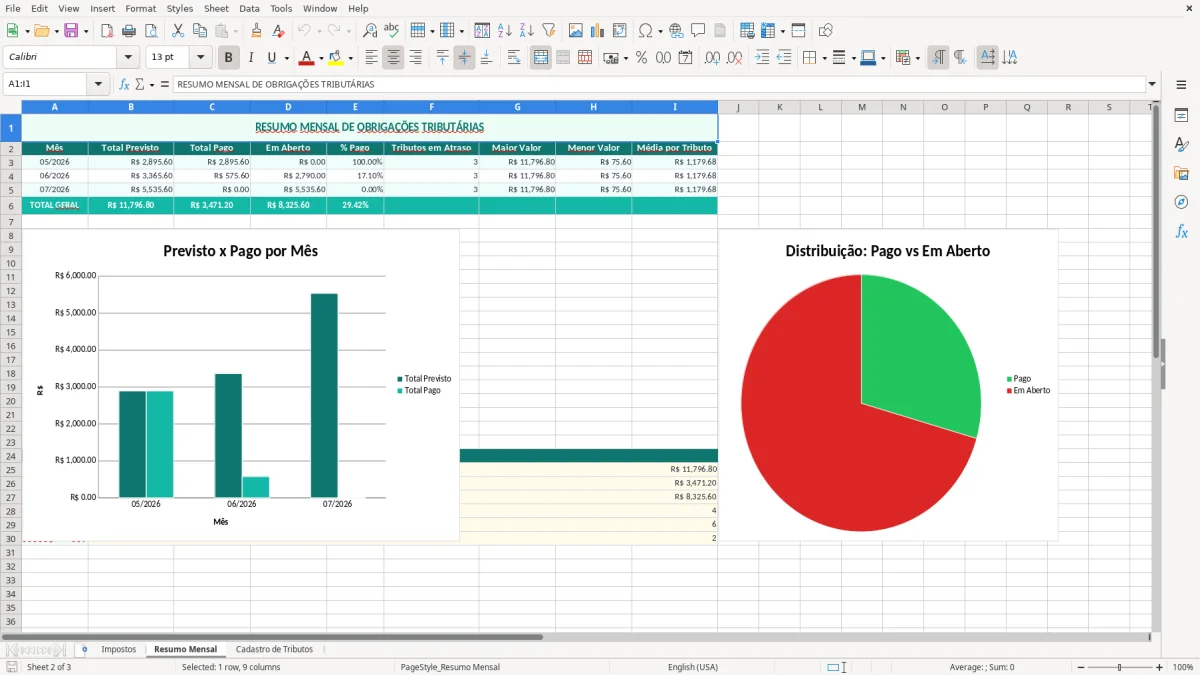This screenshot has width=1200, height=675.
Task: Open Print Preview toggle
Action: click(151, 31)
